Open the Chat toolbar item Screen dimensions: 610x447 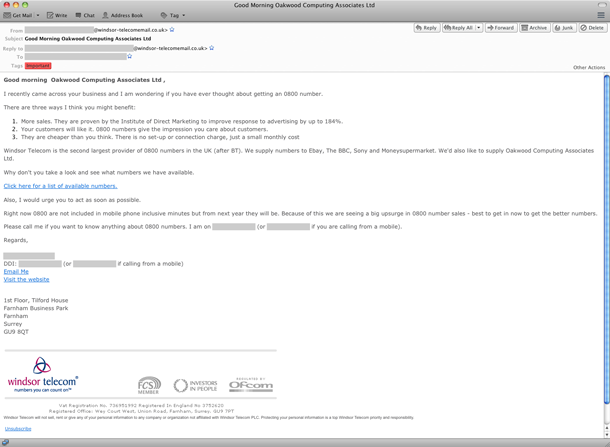click(85, 15)
